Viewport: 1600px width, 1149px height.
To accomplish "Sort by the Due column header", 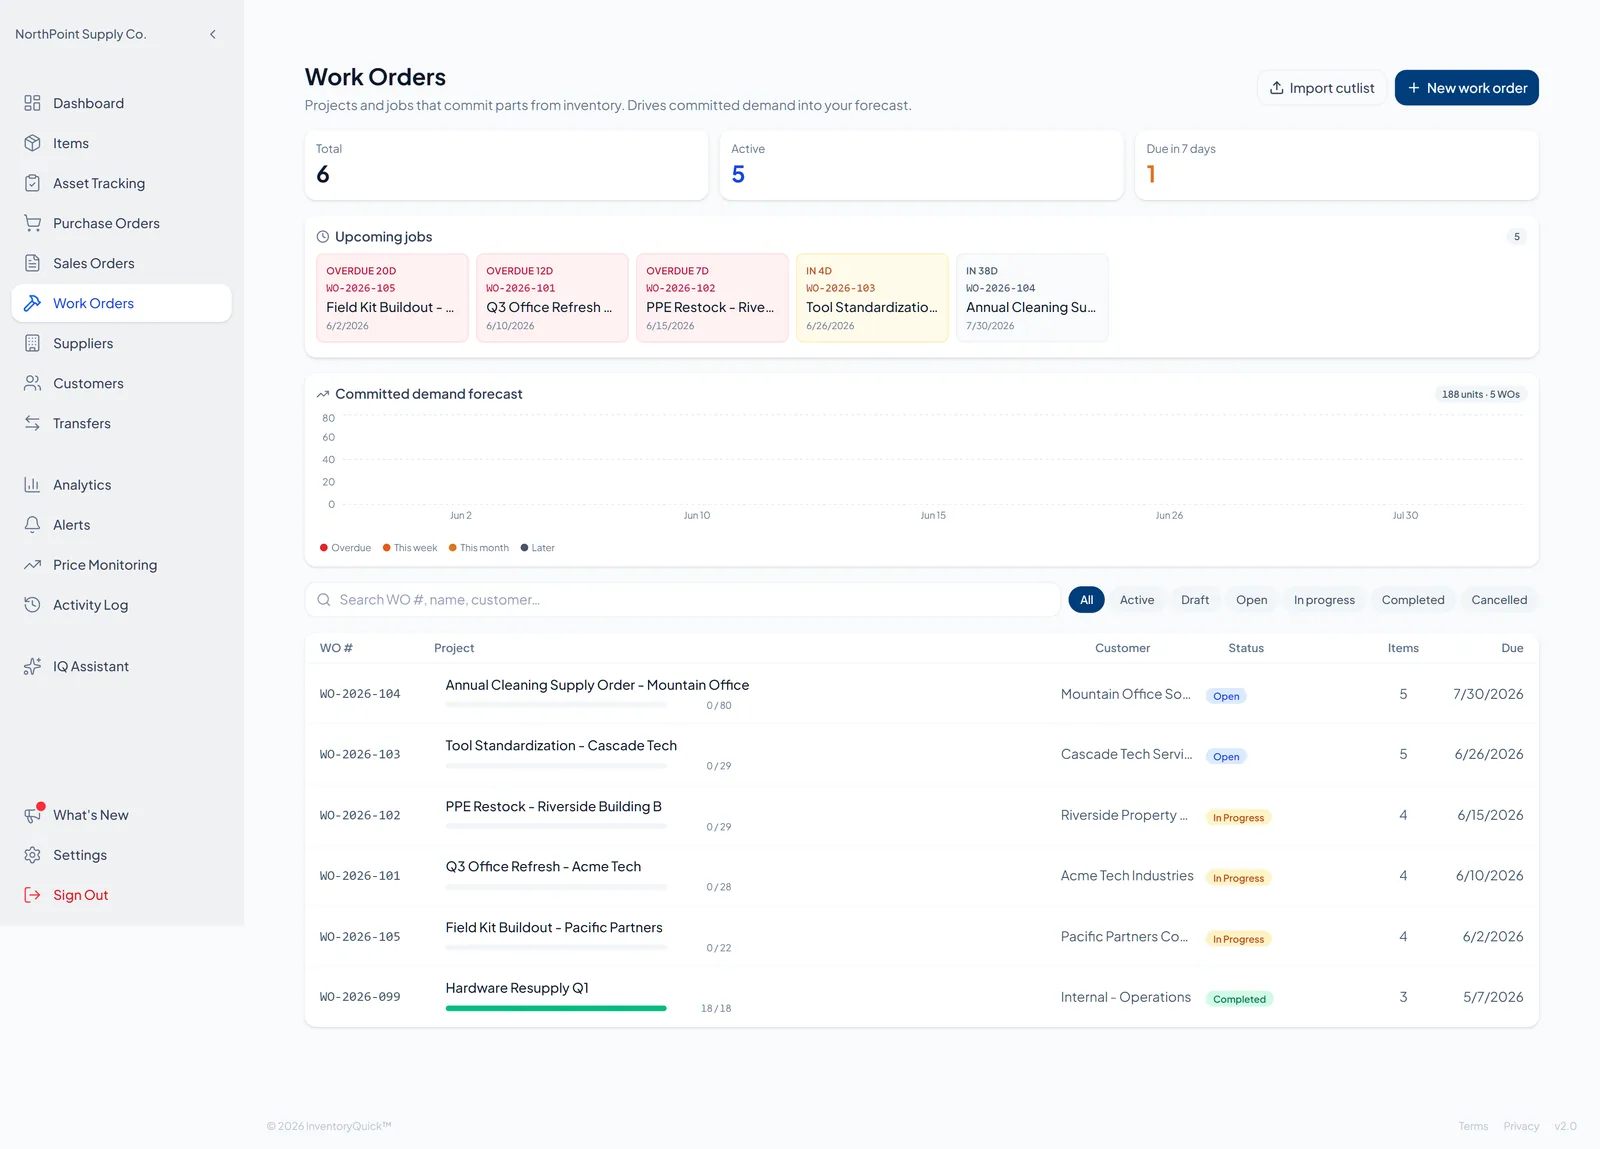I will coord(1512,648).
